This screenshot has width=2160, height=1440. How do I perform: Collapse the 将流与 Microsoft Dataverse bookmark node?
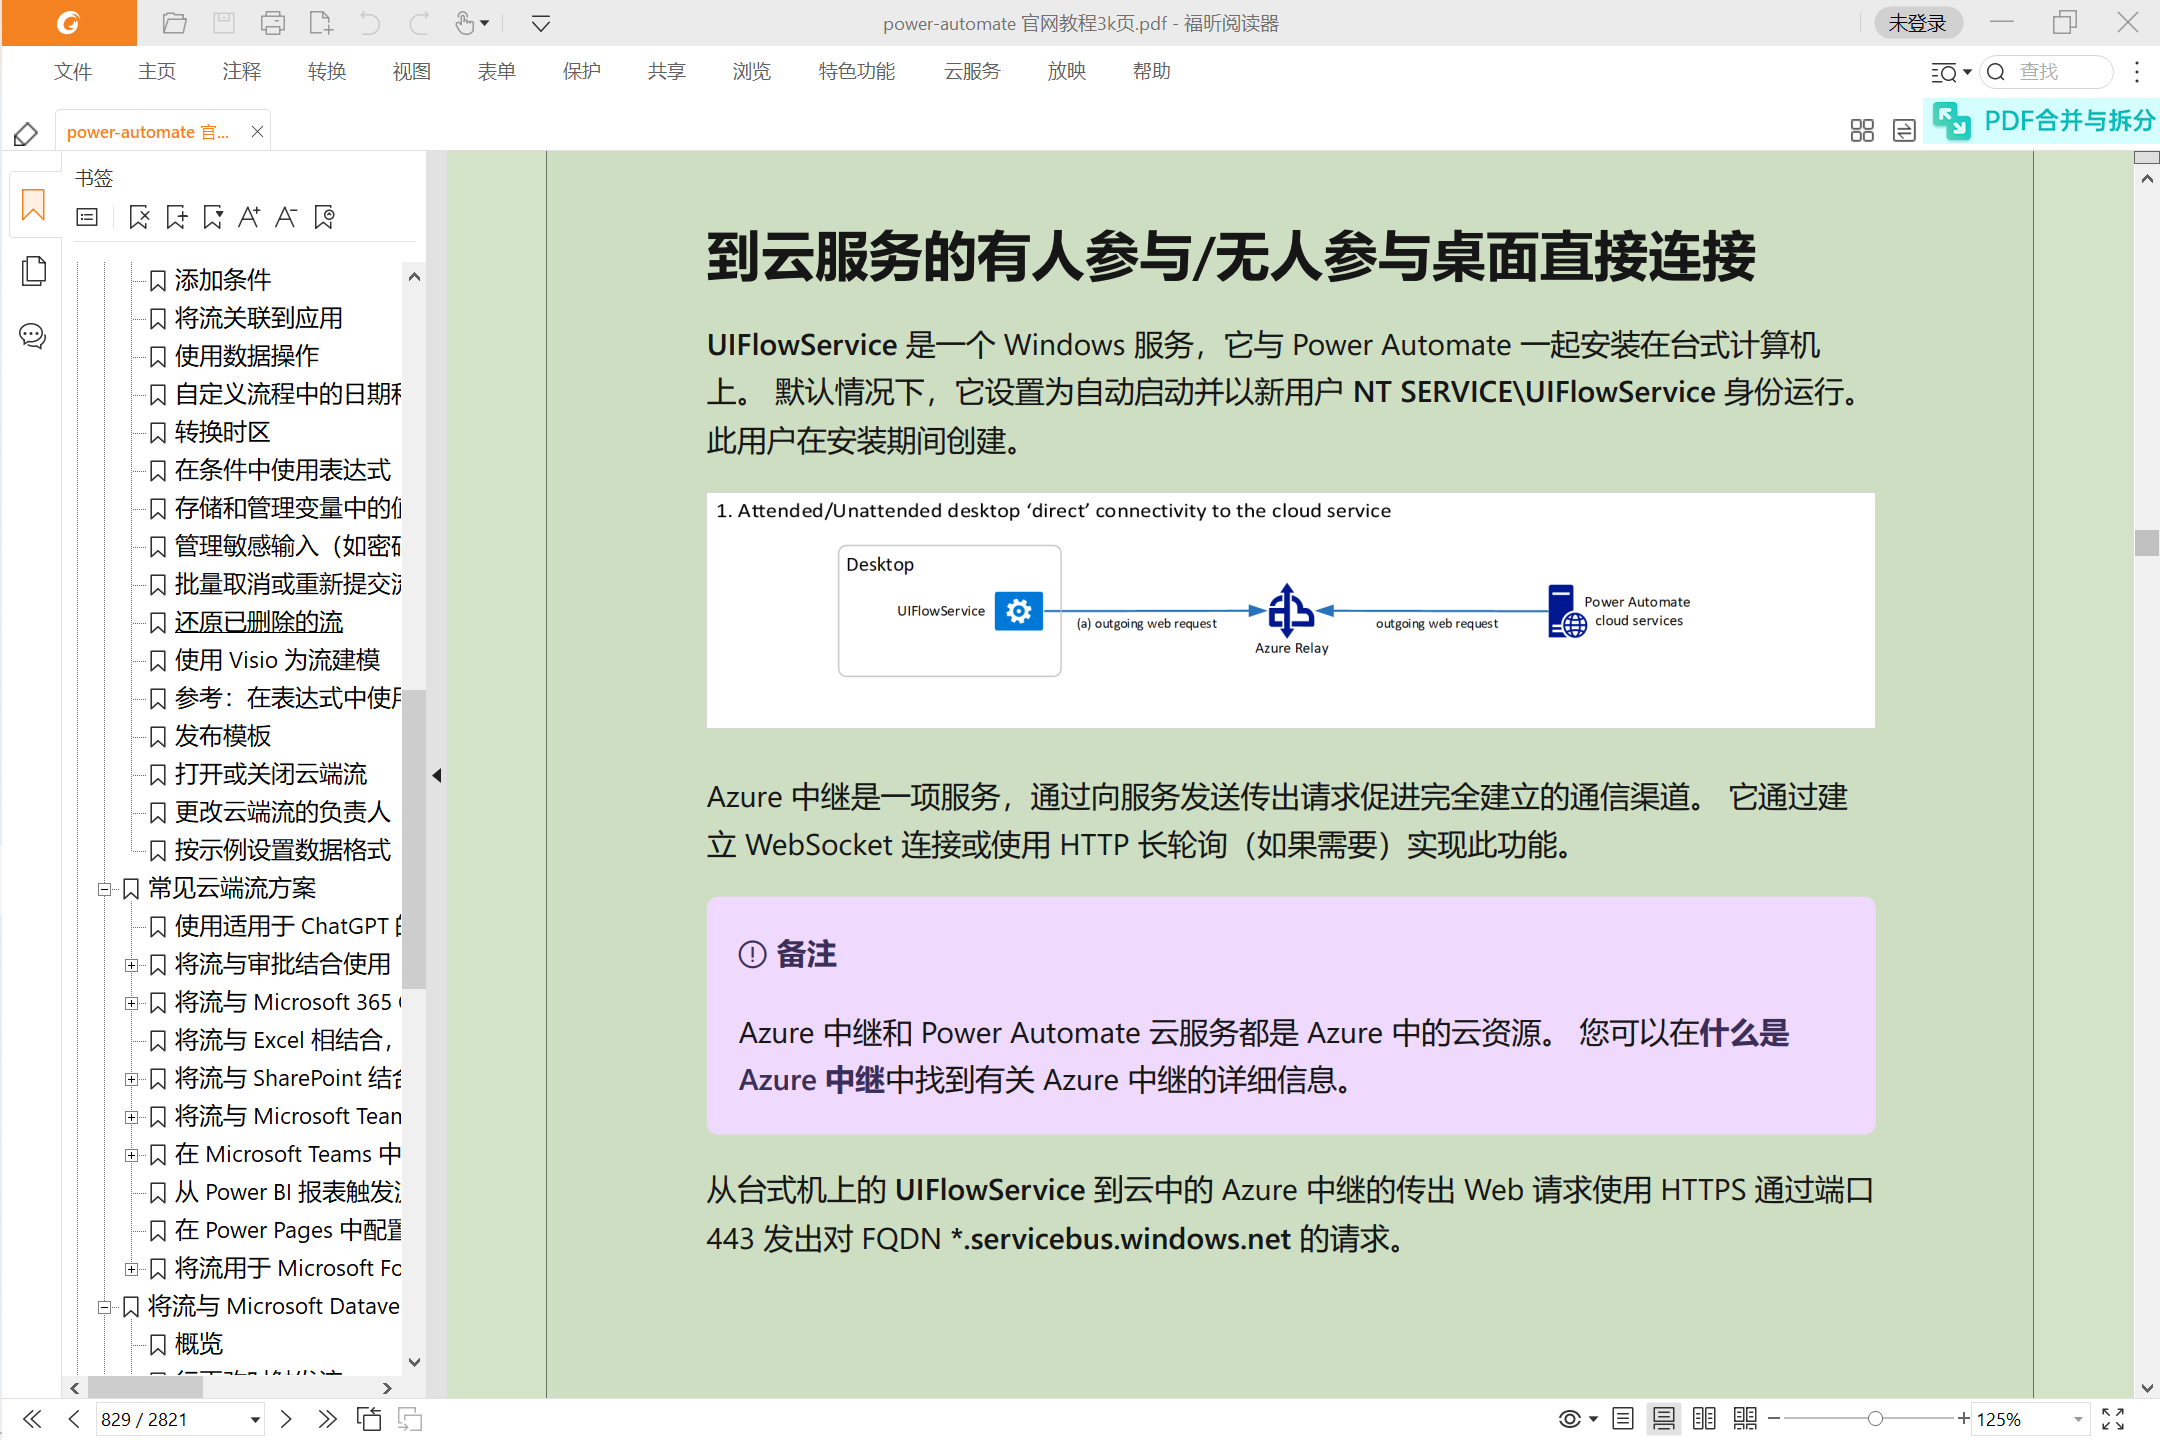pos(104,1307)
